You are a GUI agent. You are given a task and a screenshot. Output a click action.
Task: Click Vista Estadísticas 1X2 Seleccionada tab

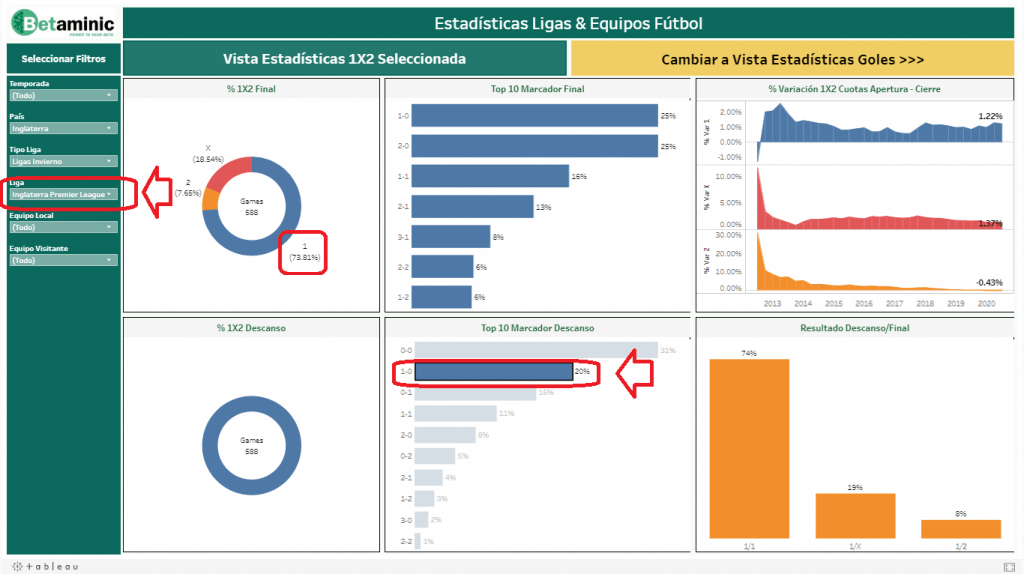coord(344,59)
